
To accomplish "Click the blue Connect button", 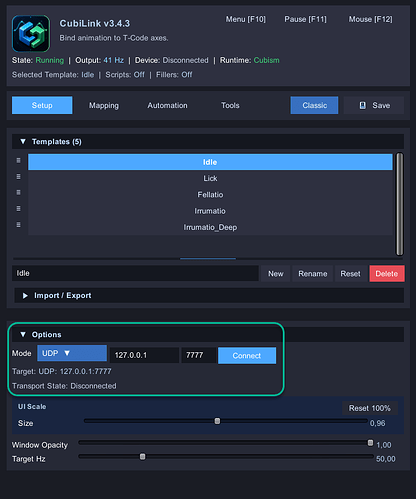I will tap(247, 356).
